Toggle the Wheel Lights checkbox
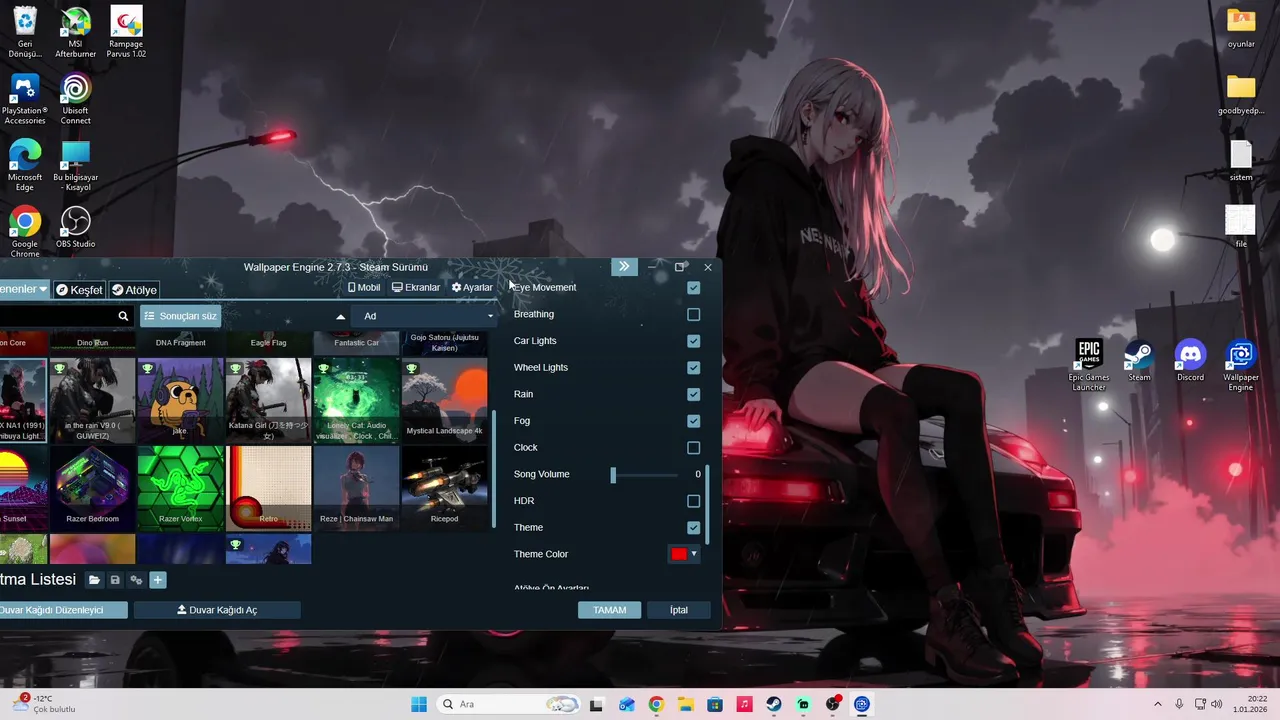Image resolution: width=1280 pixels, height=720 pixels. pos(693,367)
